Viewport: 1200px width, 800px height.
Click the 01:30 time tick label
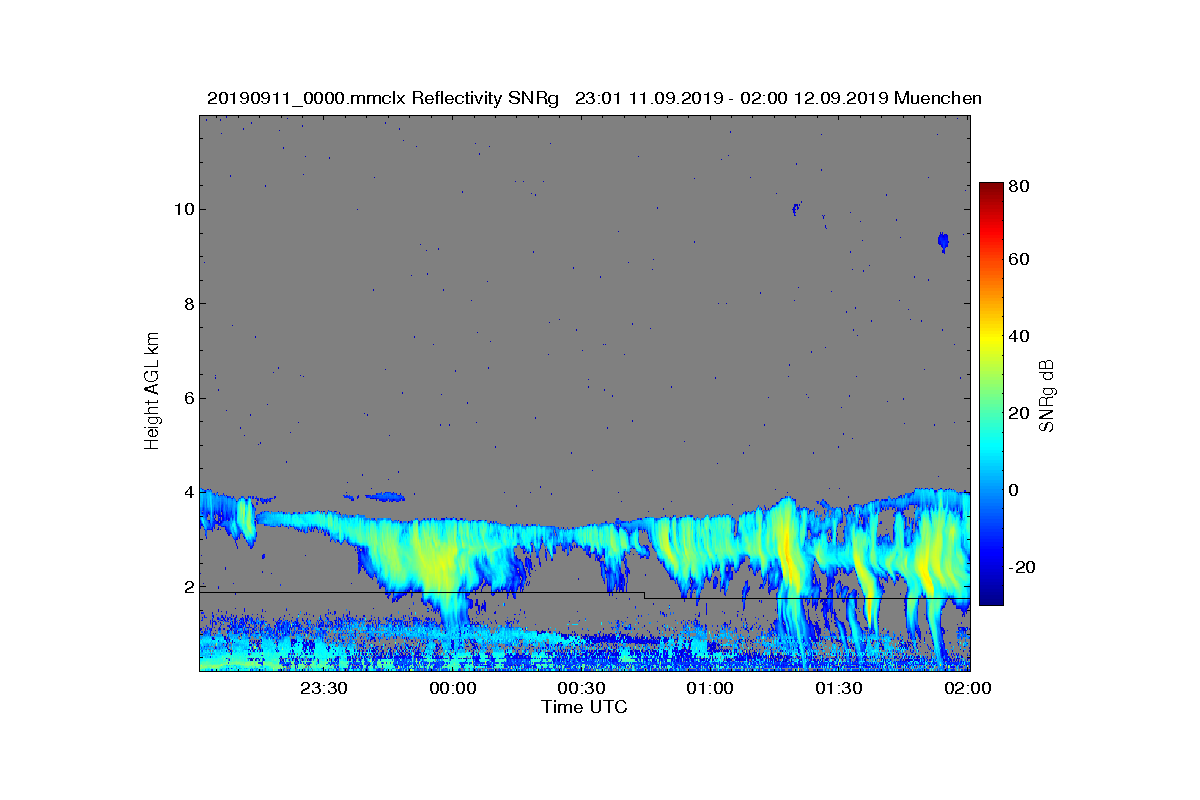click(839, 689)
